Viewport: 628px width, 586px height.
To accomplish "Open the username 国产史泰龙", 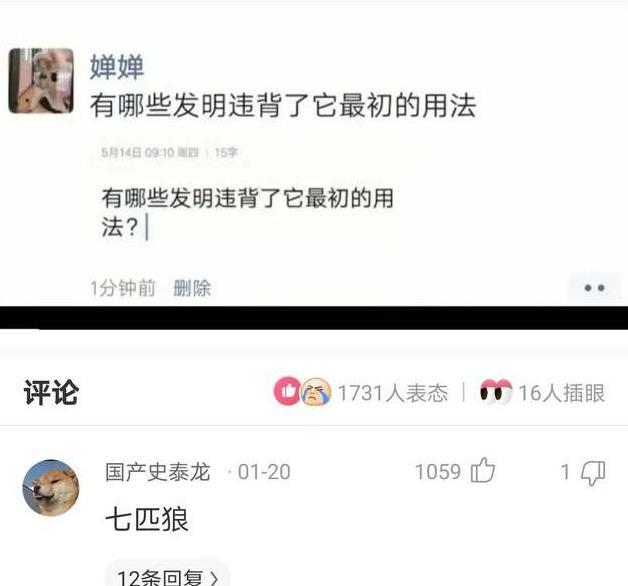I will (x=157, y=471).
